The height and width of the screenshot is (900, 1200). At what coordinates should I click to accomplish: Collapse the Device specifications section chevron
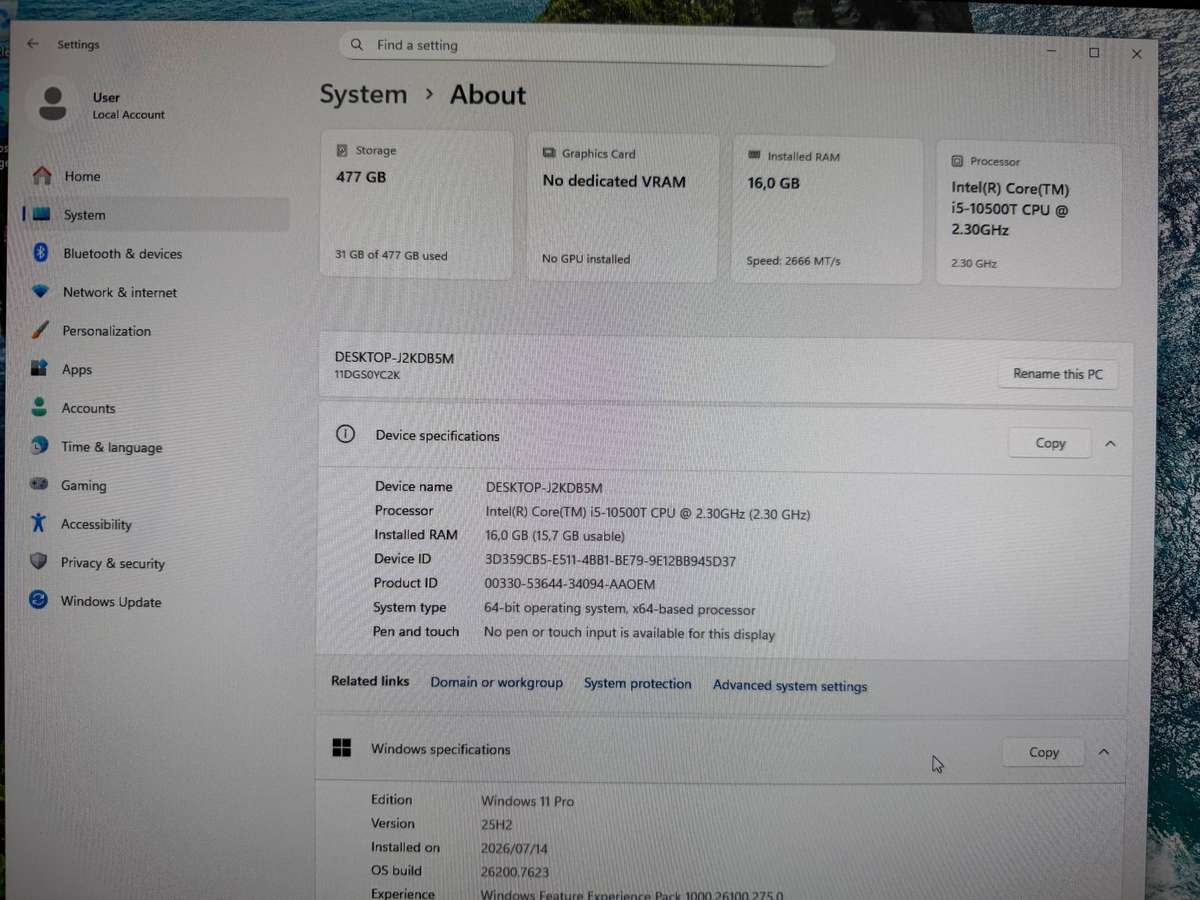point(1110,443)
